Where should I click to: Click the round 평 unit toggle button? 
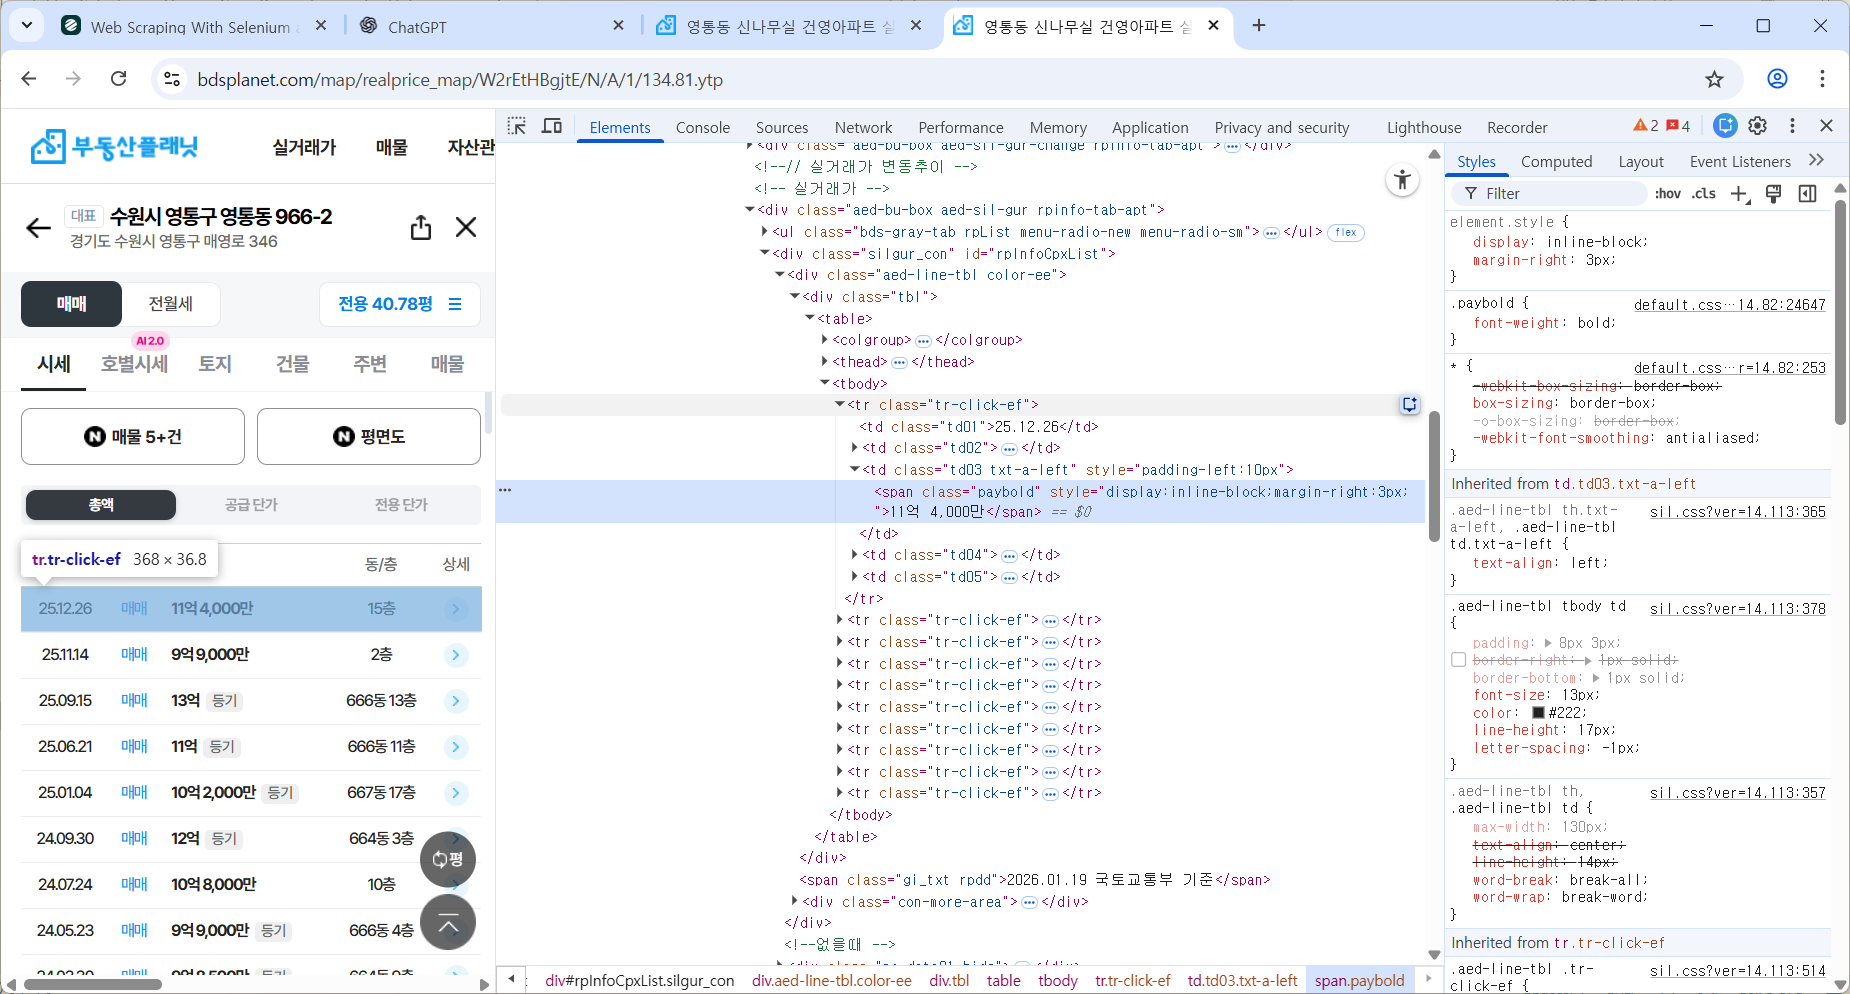coord(448,859)
